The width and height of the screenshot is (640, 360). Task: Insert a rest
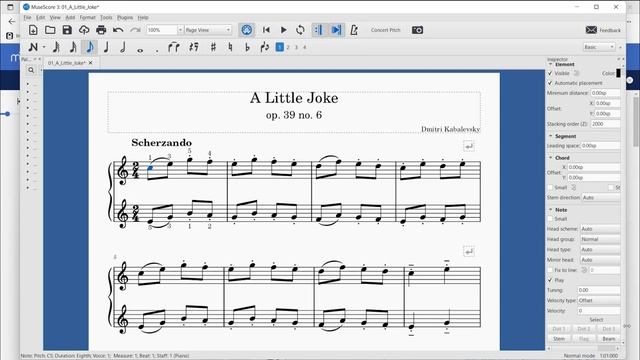pyautogui.click(x=194, y=47)
